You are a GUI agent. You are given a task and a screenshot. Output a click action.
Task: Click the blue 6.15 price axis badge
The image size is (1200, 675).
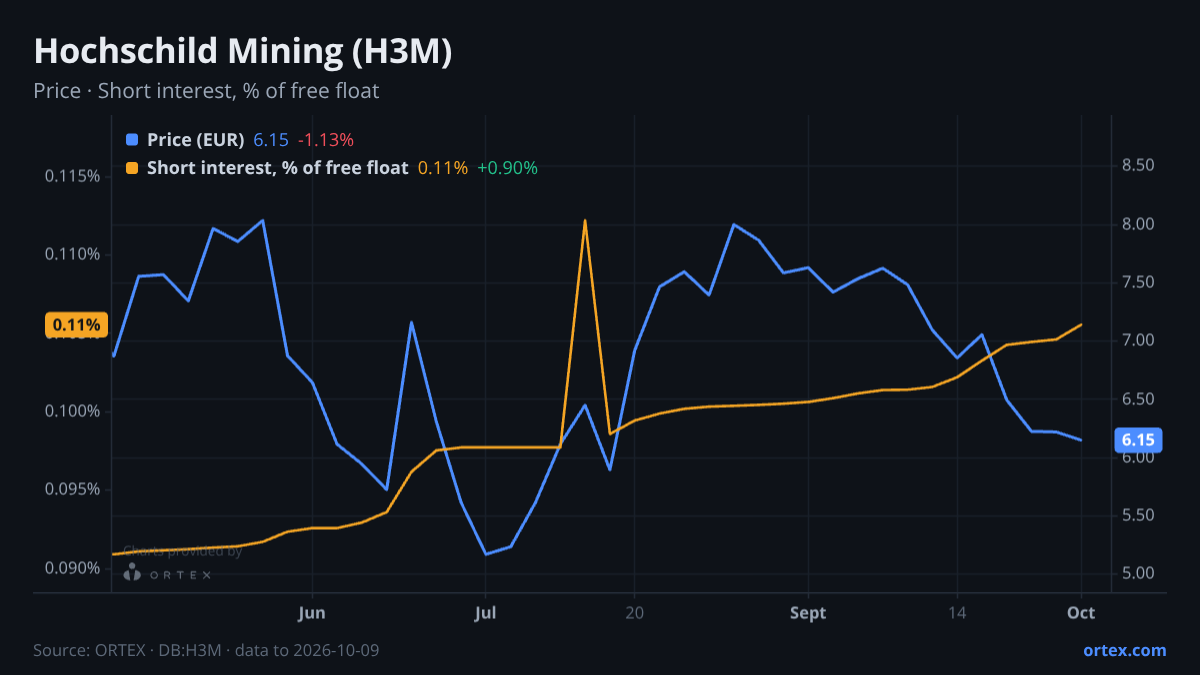(x=1138, y=440)
